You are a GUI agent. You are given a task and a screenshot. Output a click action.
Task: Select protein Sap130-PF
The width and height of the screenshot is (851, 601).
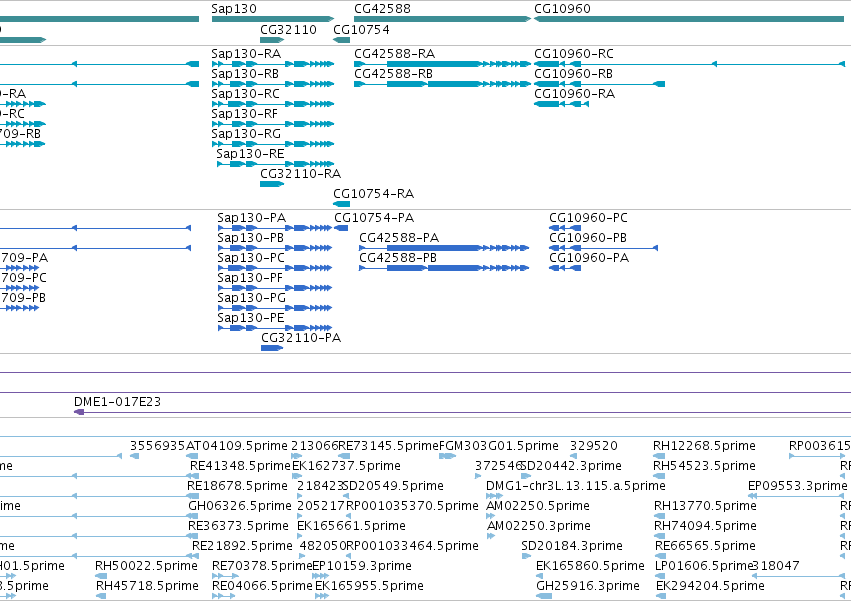(275, 288)
